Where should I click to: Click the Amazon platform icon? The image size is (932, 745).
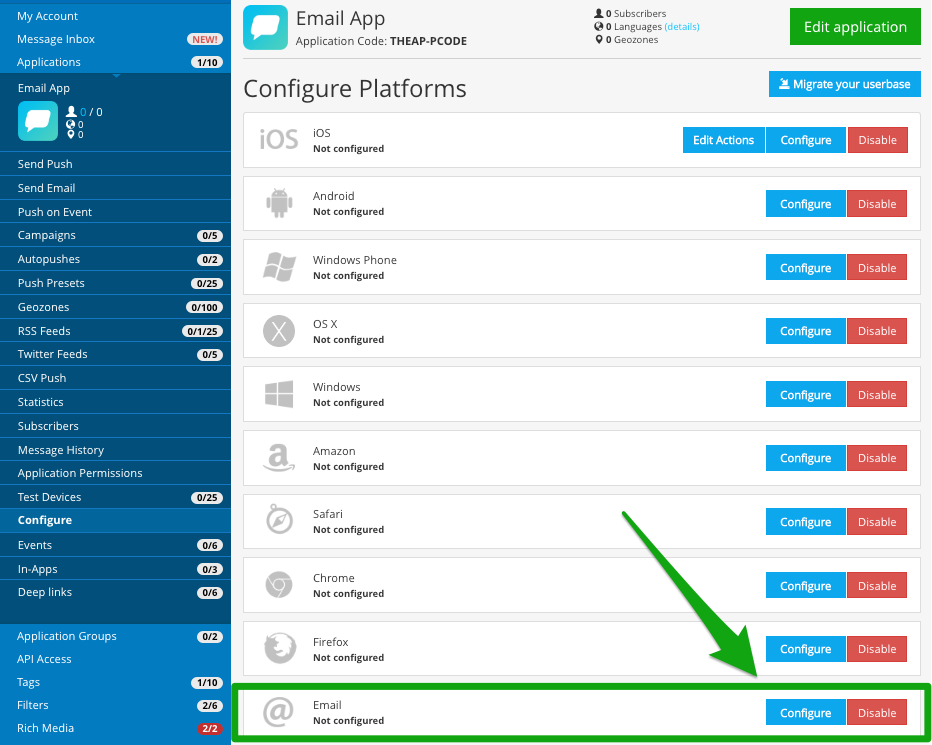coord(279,458)
